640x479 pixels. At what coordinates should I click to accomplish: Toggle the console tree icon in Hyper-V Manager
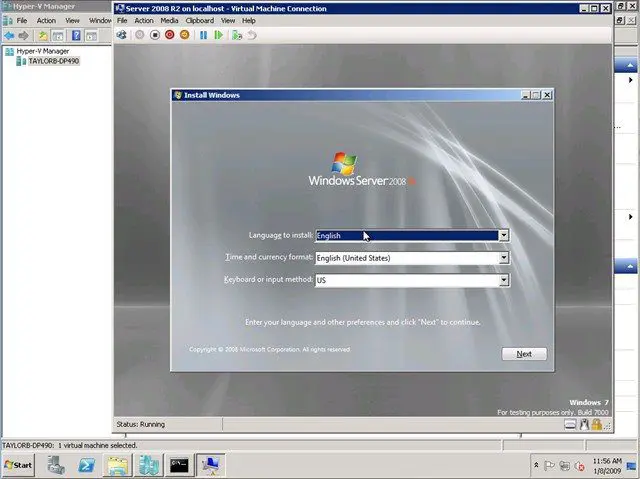point(58,36)
